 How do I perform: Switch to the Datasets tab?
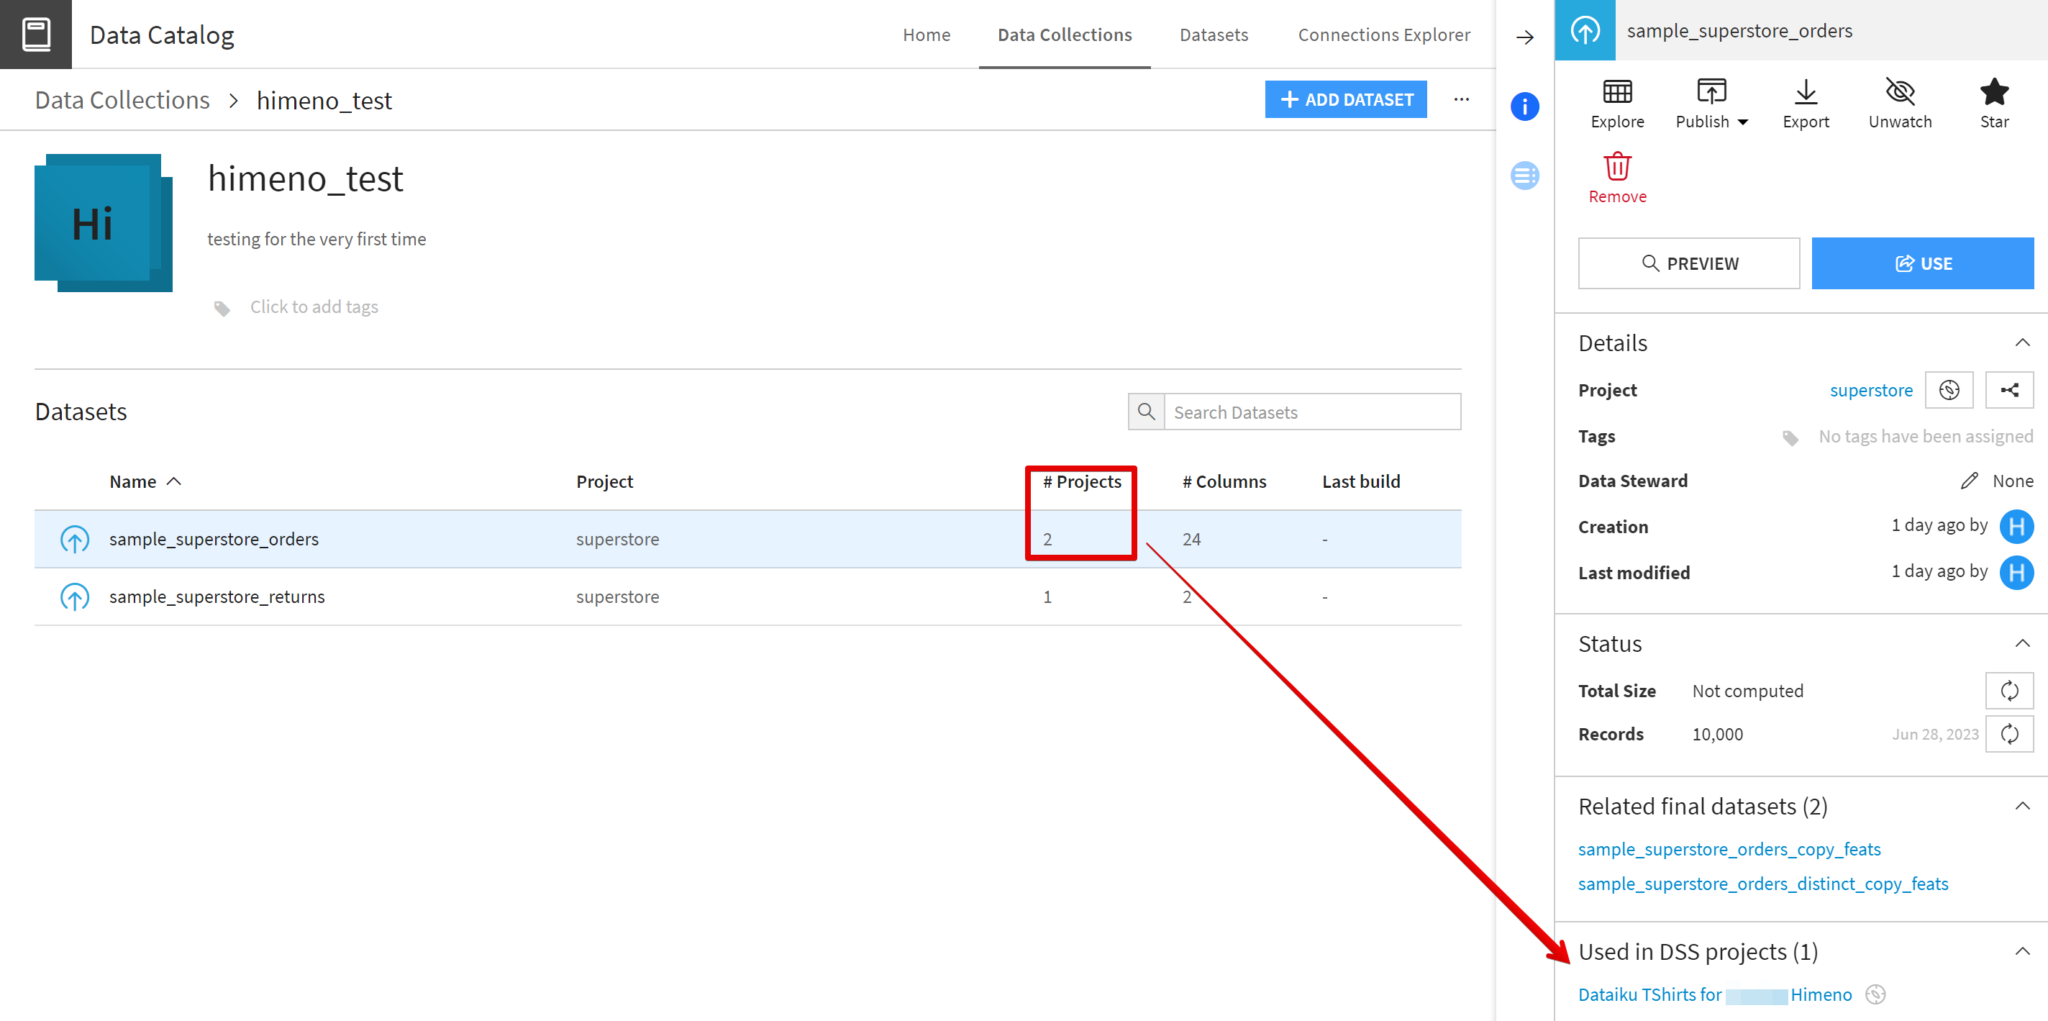pyautogui.click(x=1213, y=35)
